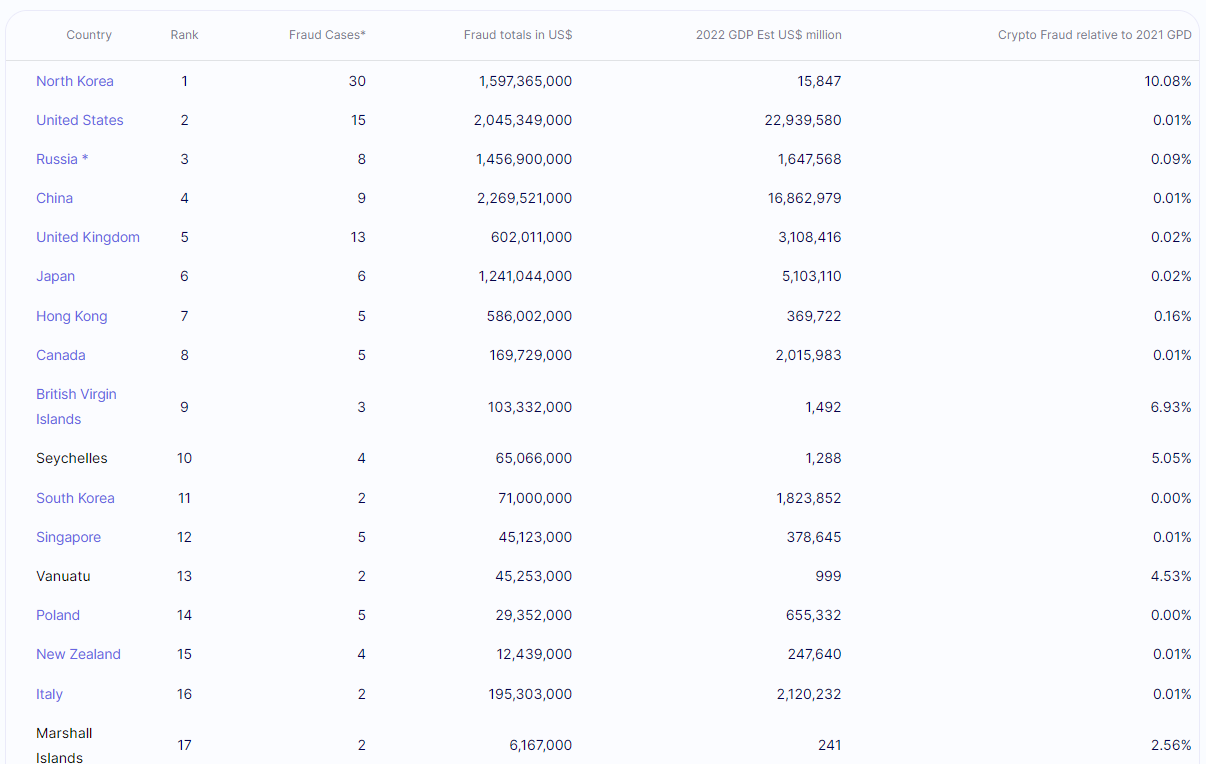Open the North Korea country link
1206x764 pixels.
(75, 81)
